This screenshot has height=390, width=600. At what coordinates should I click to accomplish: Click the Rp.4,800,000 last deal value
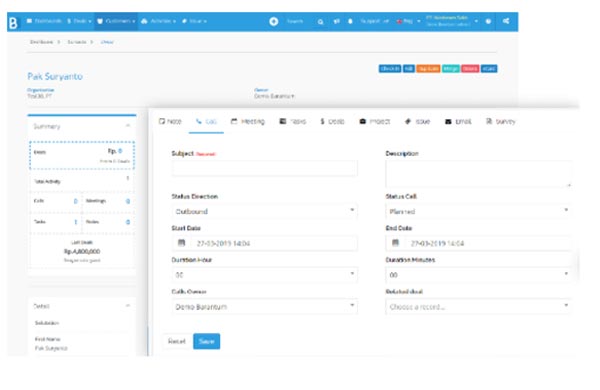tap(82, 251)
